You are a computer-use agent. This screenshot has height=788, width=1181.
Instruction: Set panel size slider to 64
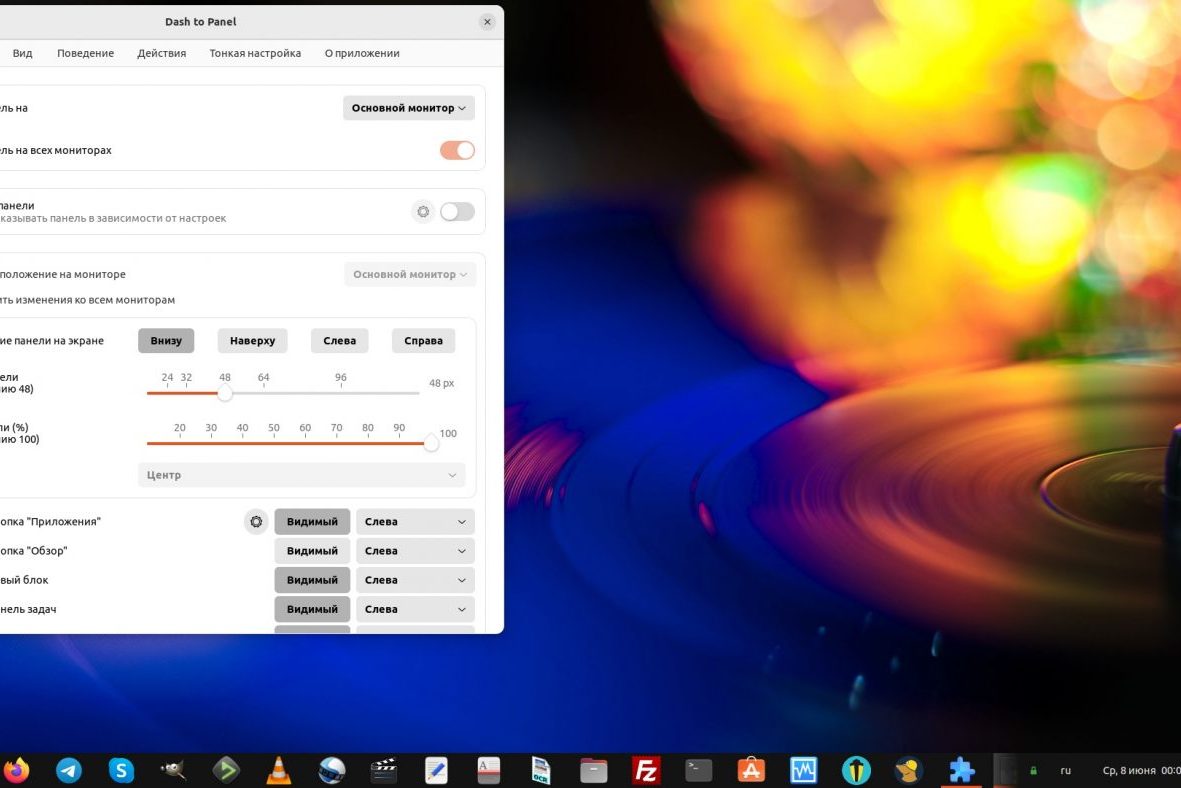point(263,393)
